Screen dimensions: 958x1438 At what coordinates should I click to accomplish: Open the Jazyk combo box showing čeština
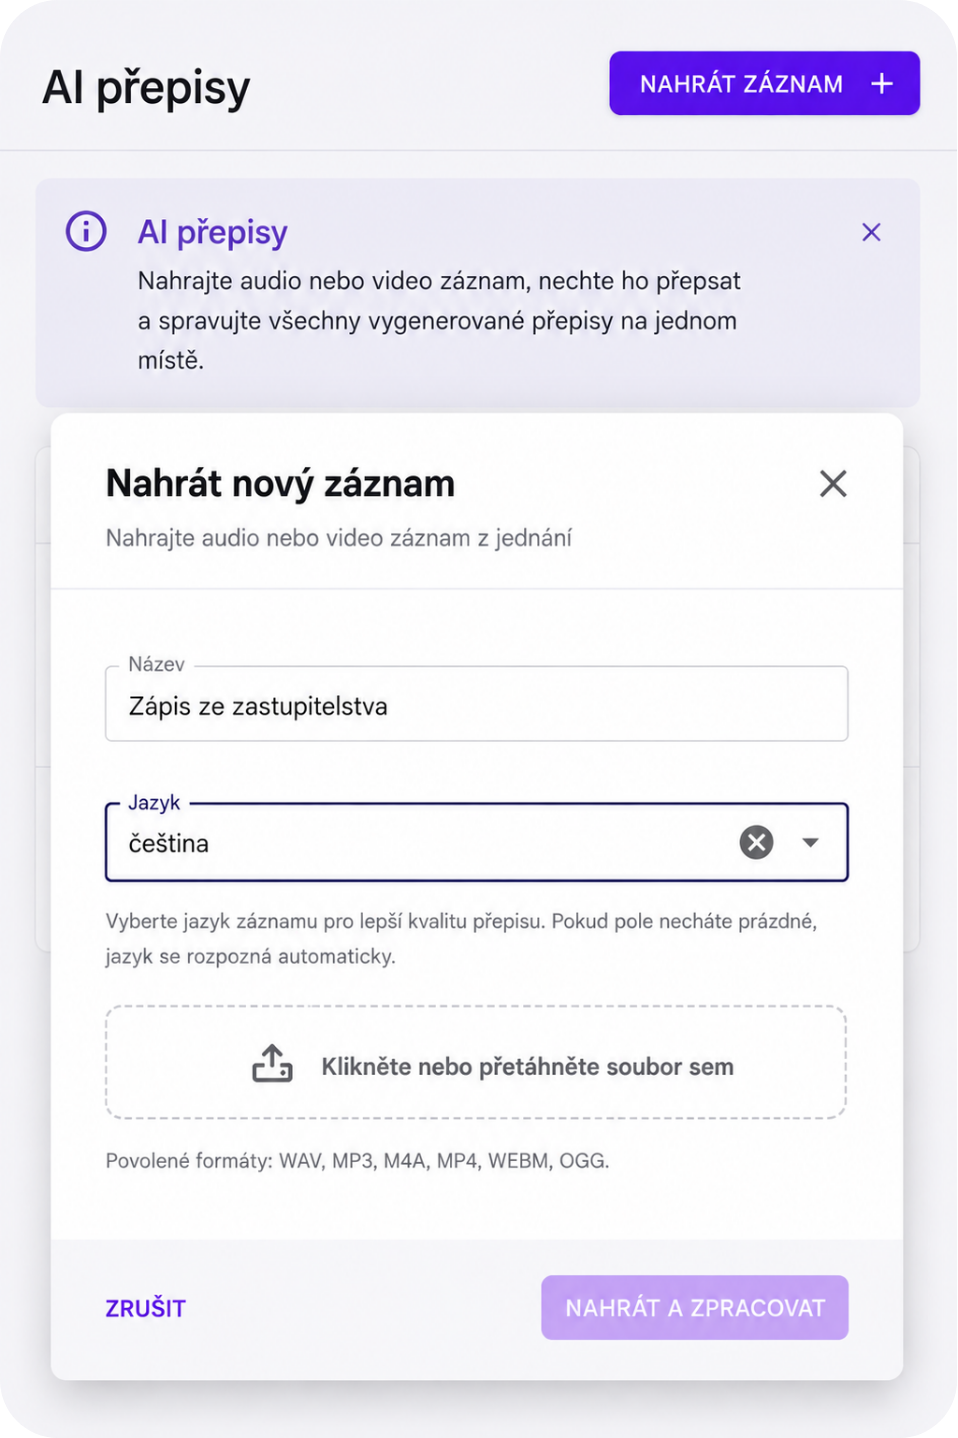pos(477,842)
